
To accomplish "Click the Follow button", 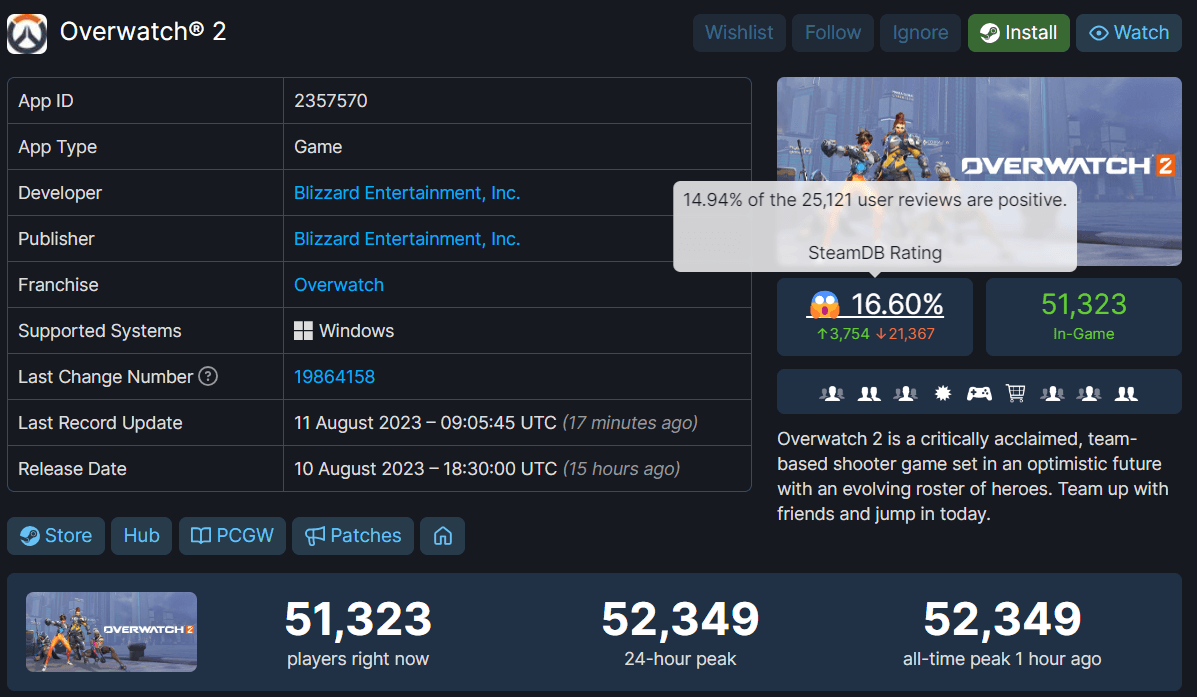I will (x=833, y=33).
